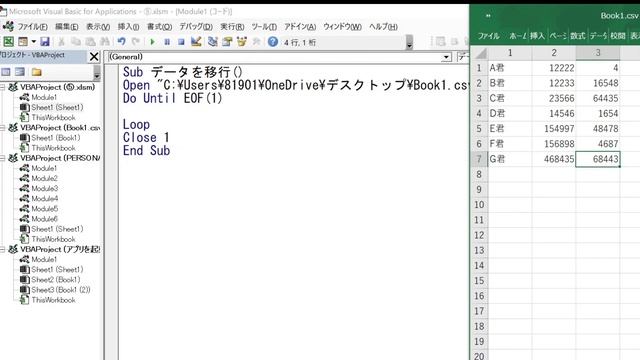Click the Break pause icon
Viewport: 640px width, 360px height.
click(167, 42)
